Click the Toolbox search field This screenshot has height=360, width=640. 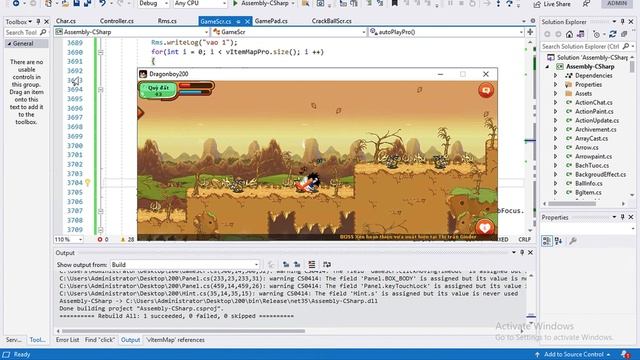tap(26, 32)
